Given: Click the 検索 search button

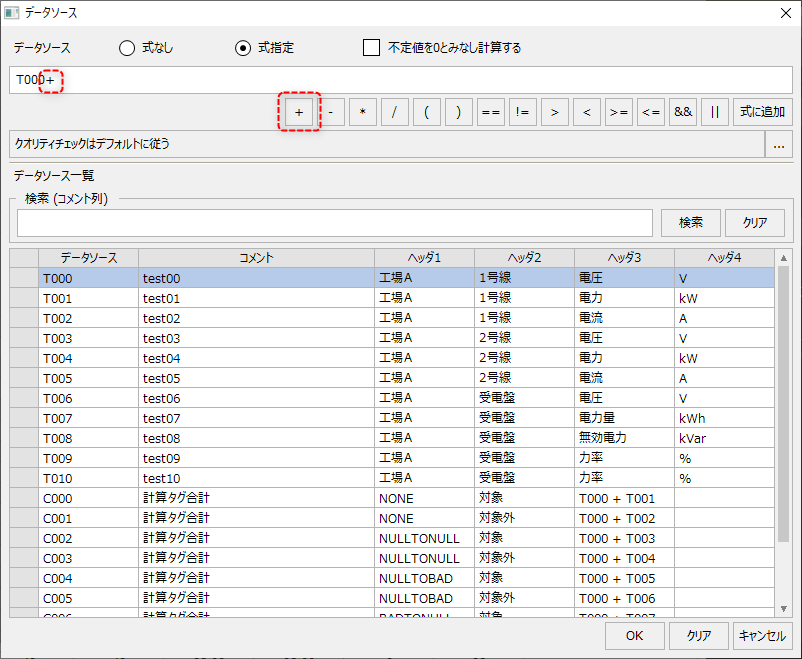Looking at the screenshot, I should [x=690, y=223].
